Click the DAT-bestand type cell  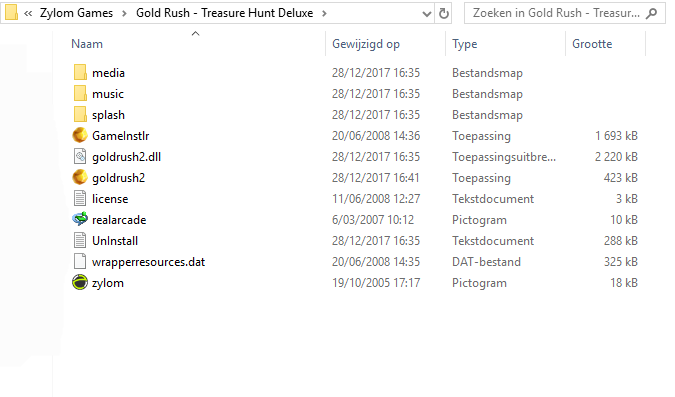486,262
